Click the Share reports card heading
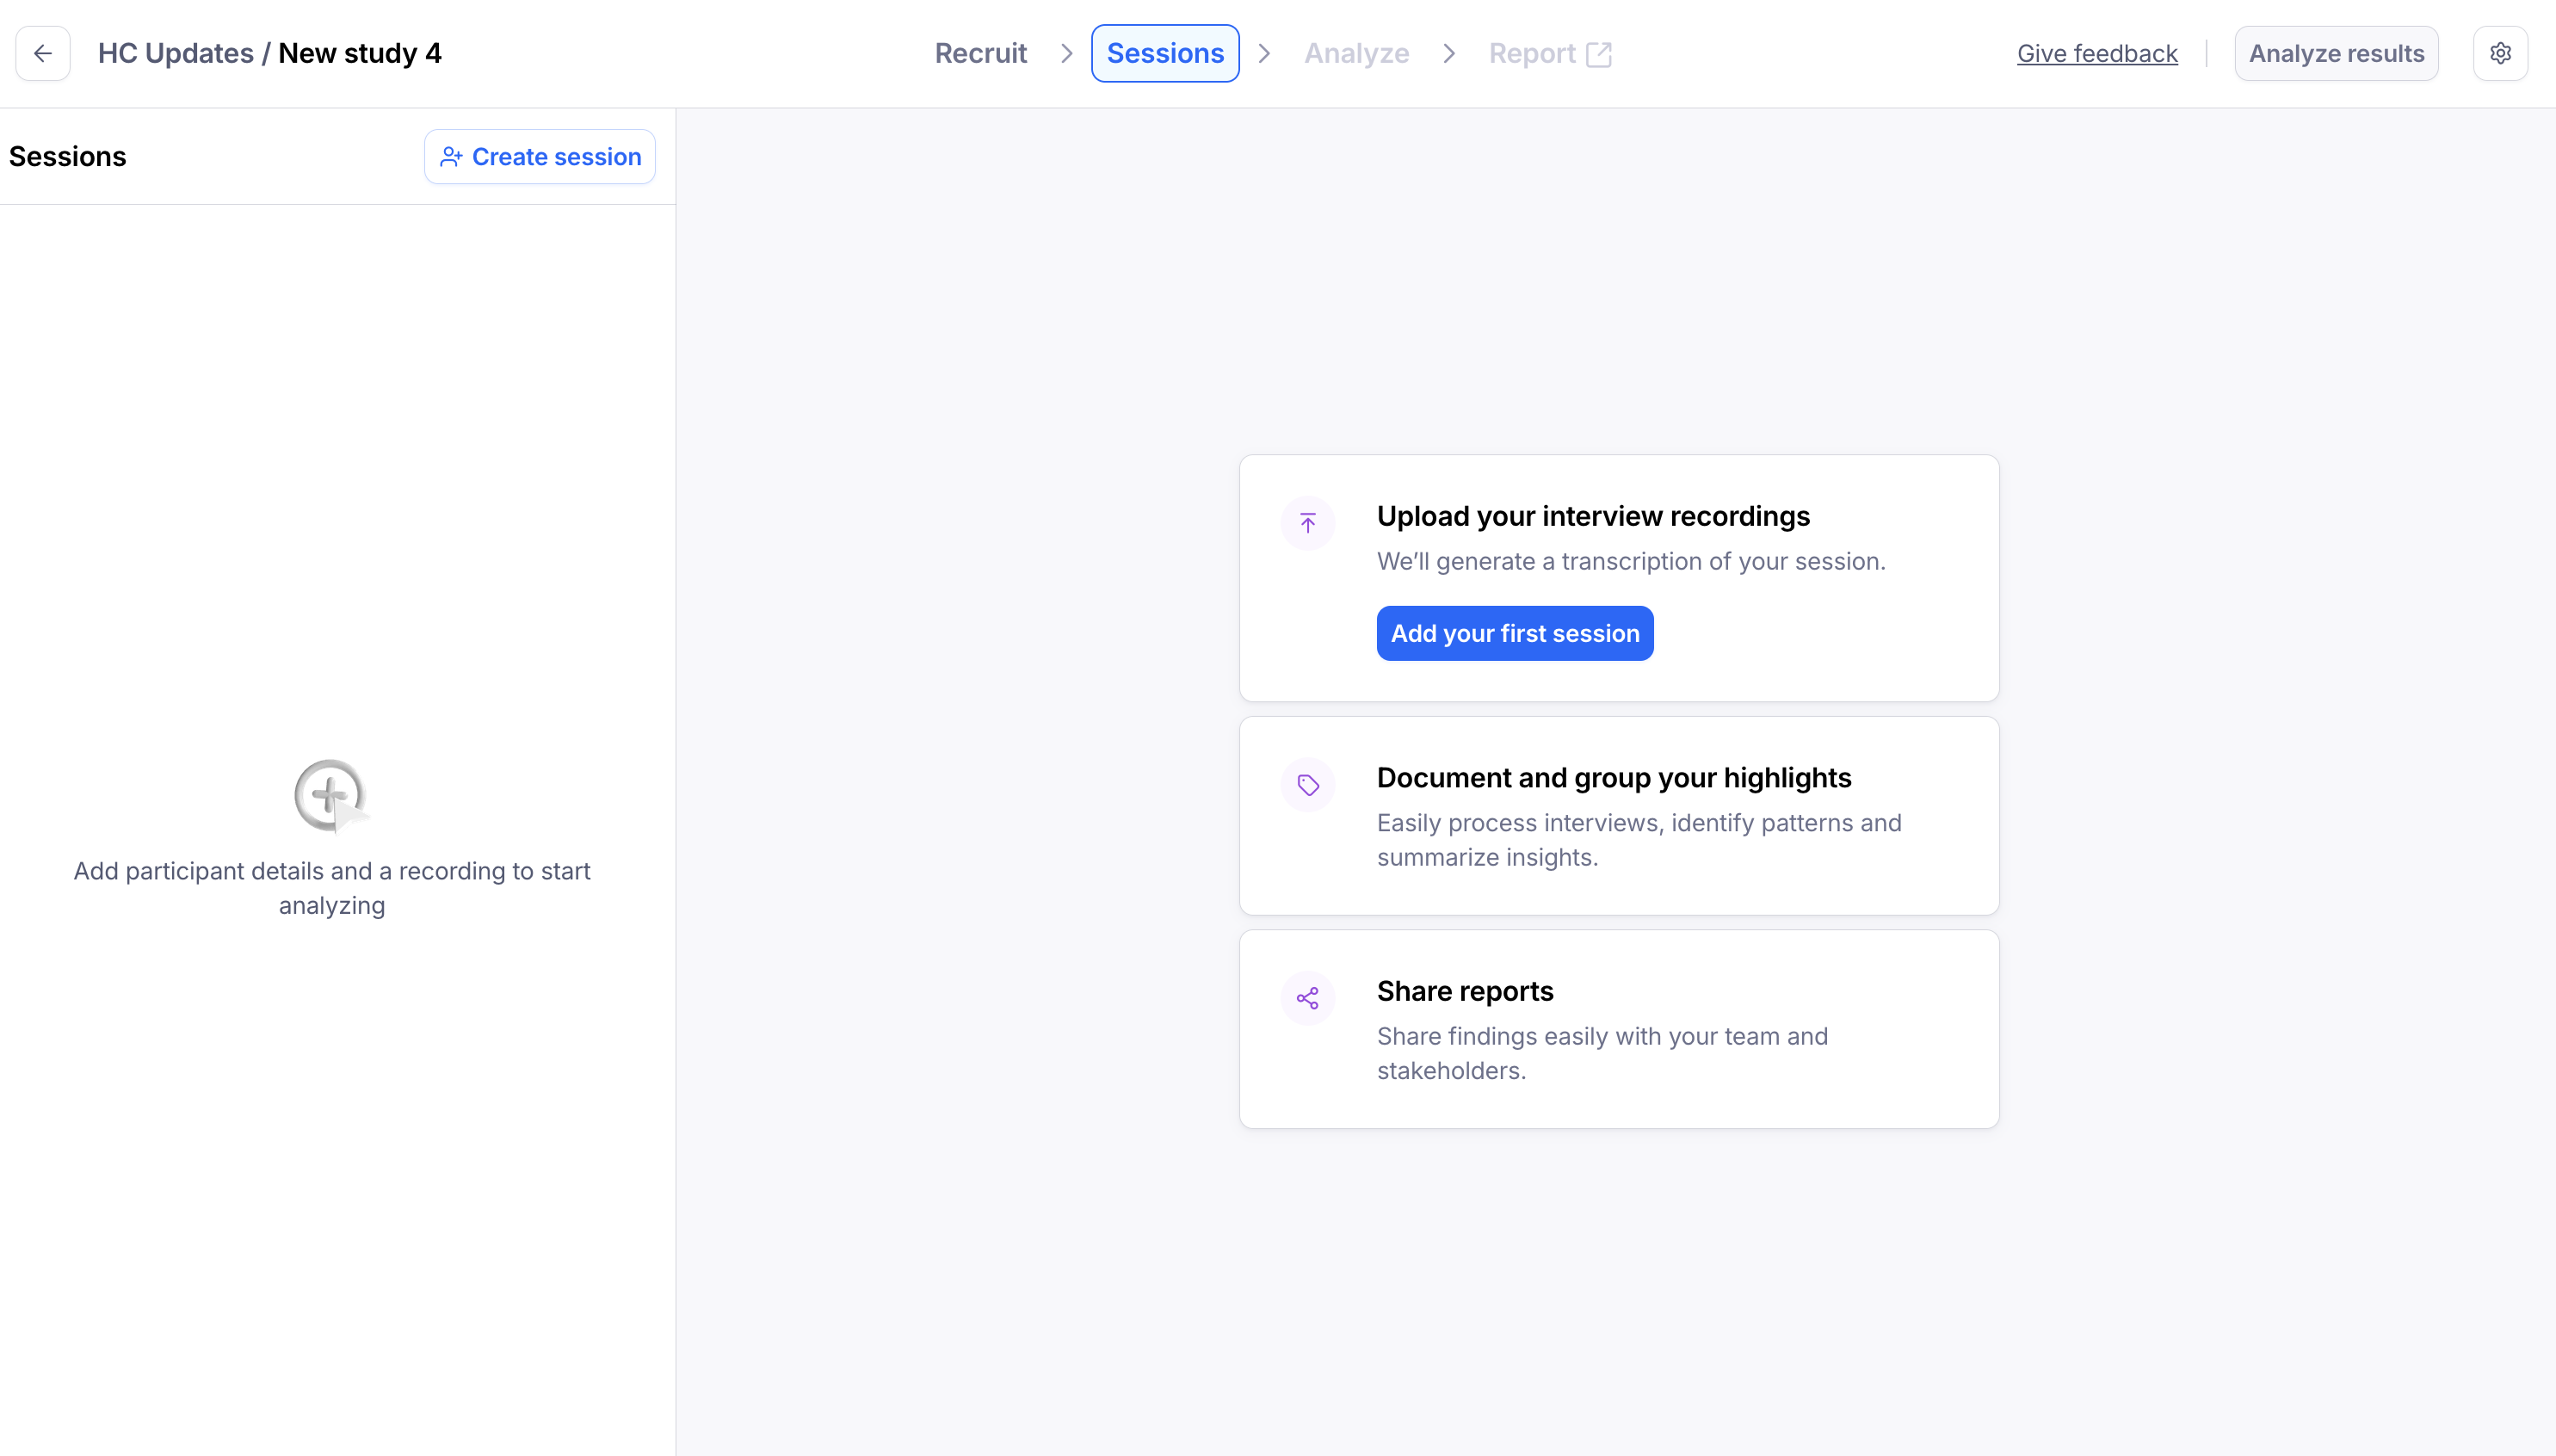Screen dimensions: 2556x1456 pos(1464,991)
